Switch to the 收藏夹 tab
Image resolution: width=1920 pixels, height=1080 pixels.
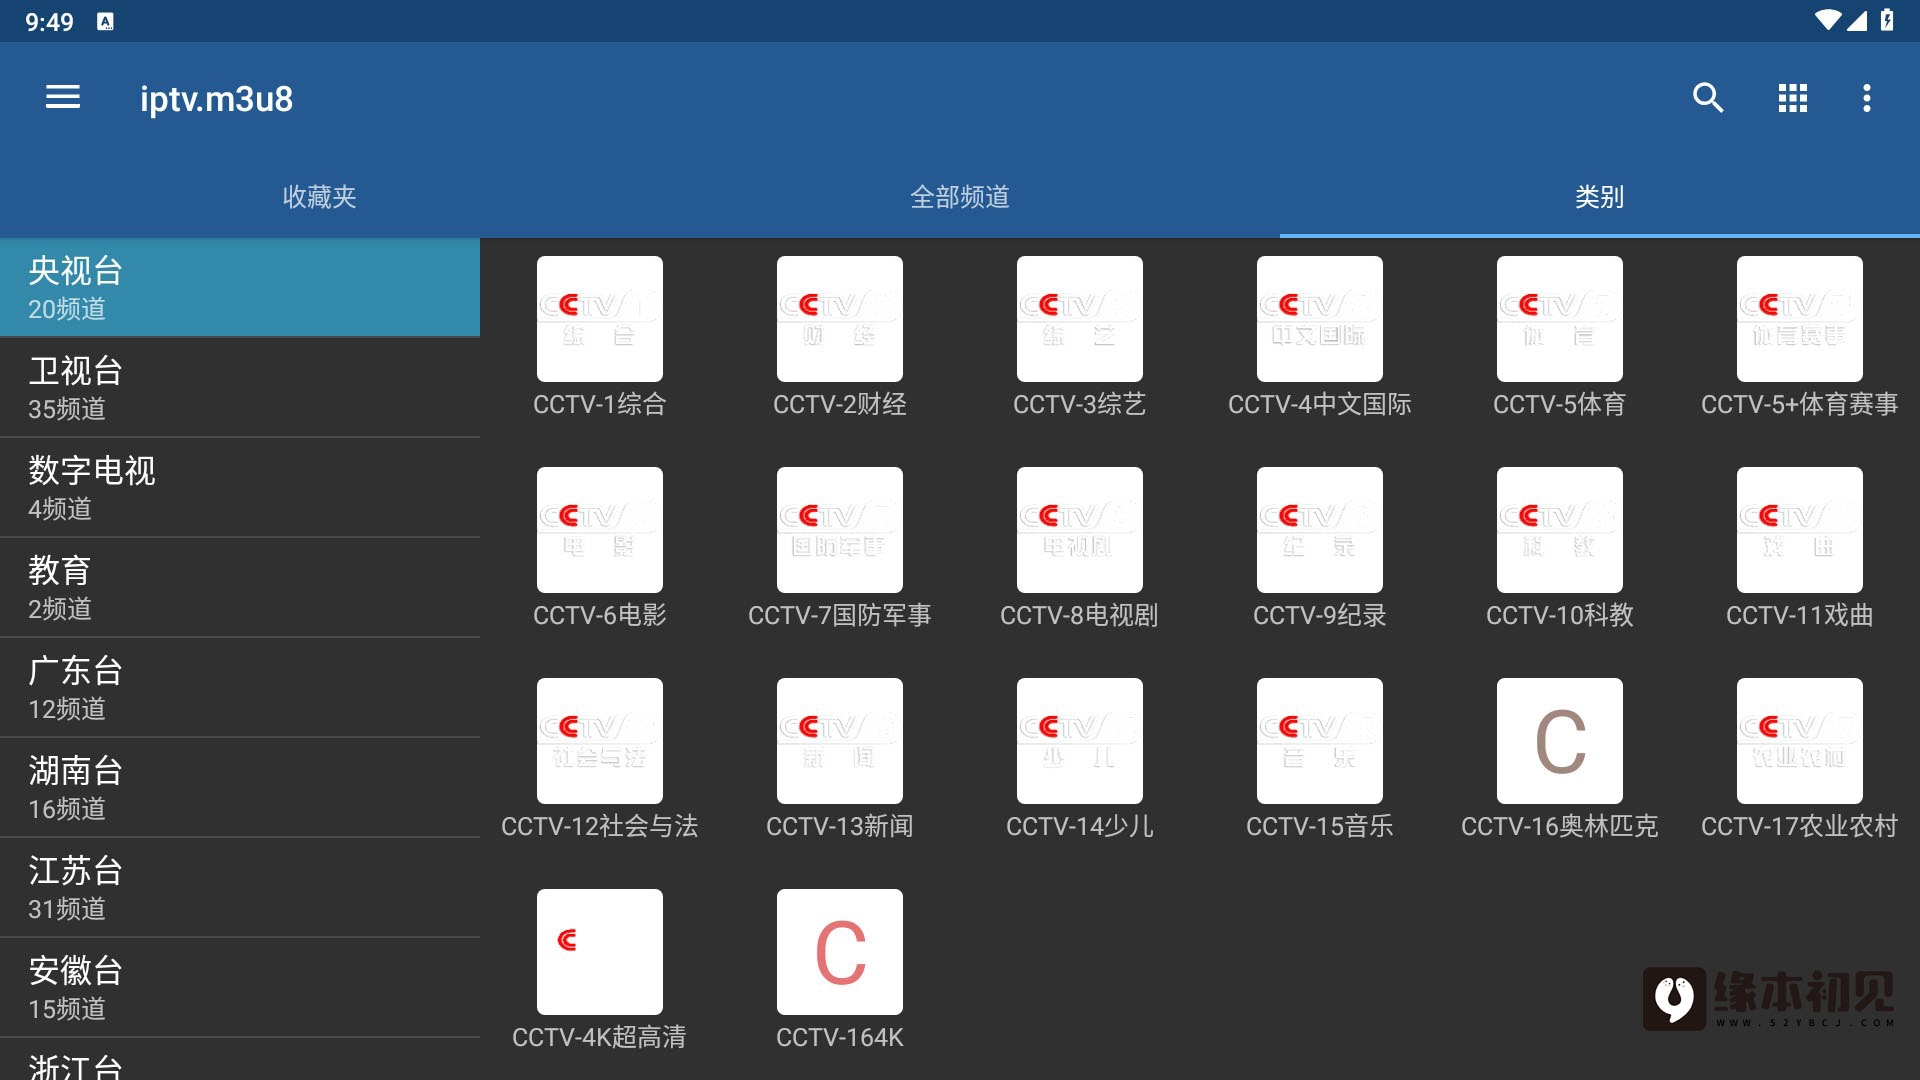tap(320, 197)
